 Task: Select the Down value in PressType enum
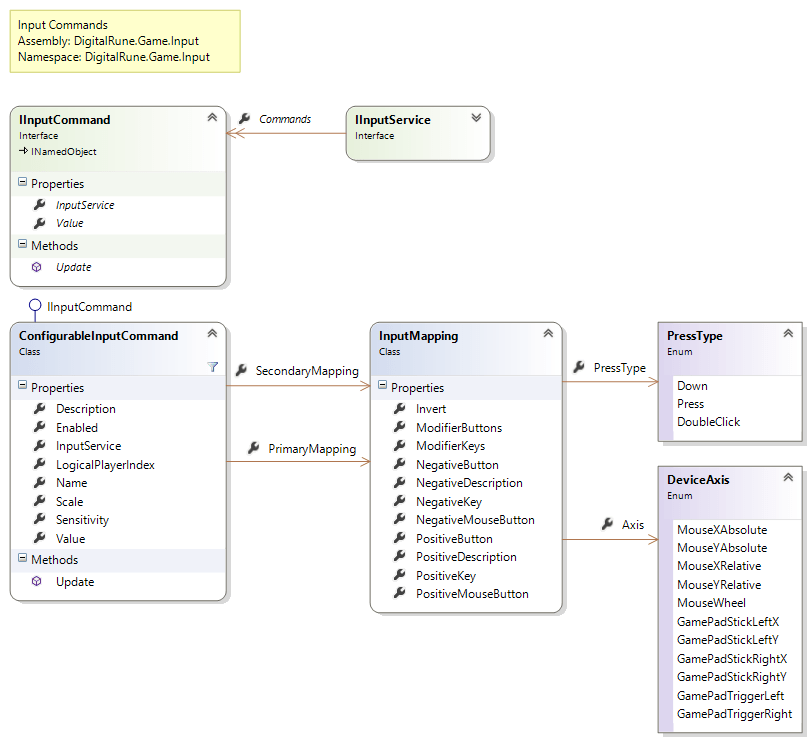[x=692, y=385]
